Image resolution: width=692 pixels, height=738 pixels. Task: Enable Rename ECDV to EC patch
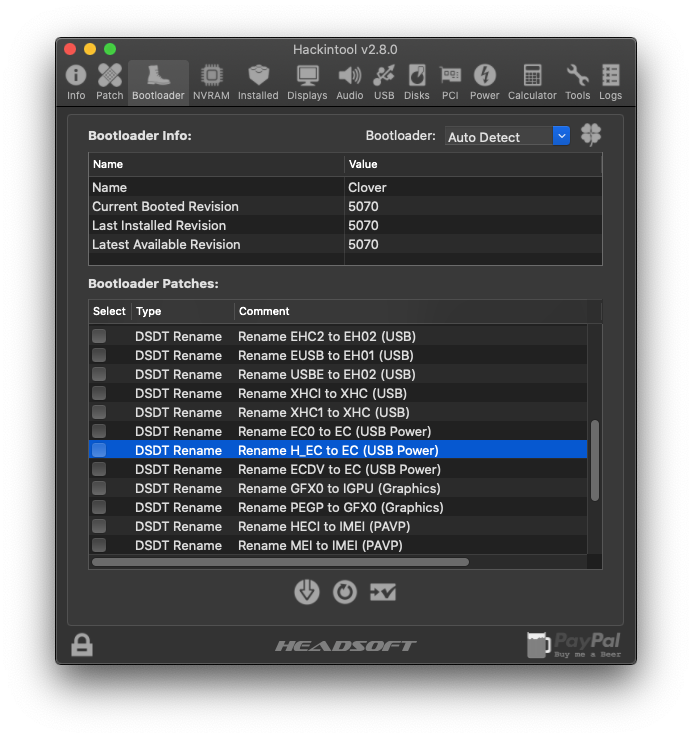point(99,469)
